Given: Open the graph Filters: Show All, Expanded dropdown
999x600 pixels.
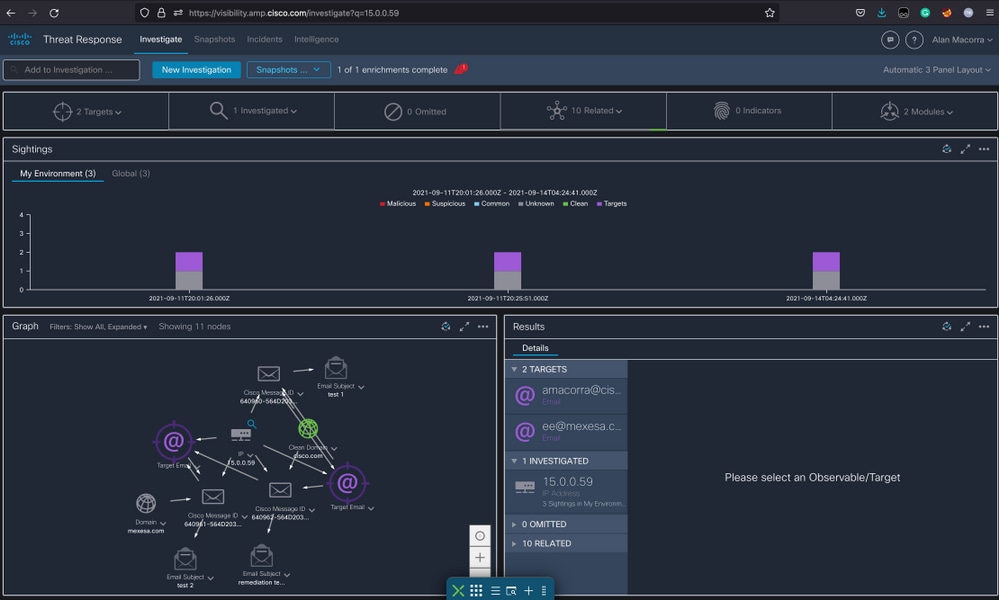Looking at the screenshot, I should click(x=98, y=327).
